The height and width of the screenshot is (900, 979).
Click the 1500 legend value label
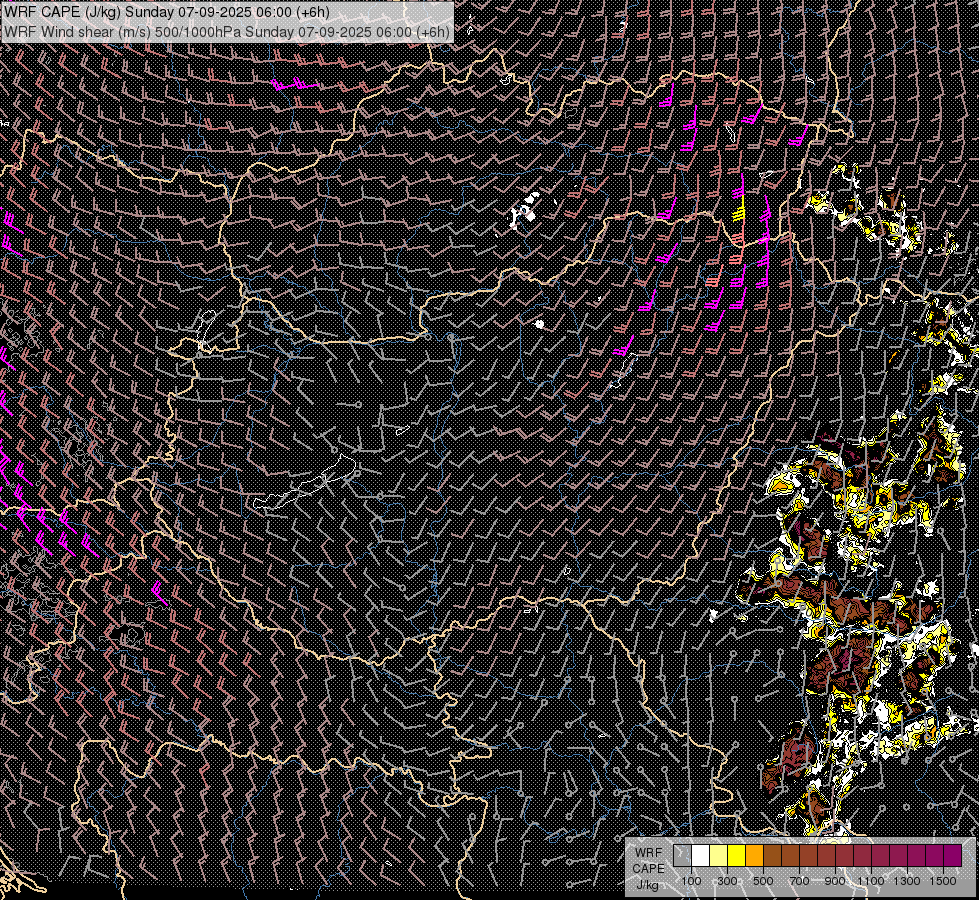[x=943, y=881]
